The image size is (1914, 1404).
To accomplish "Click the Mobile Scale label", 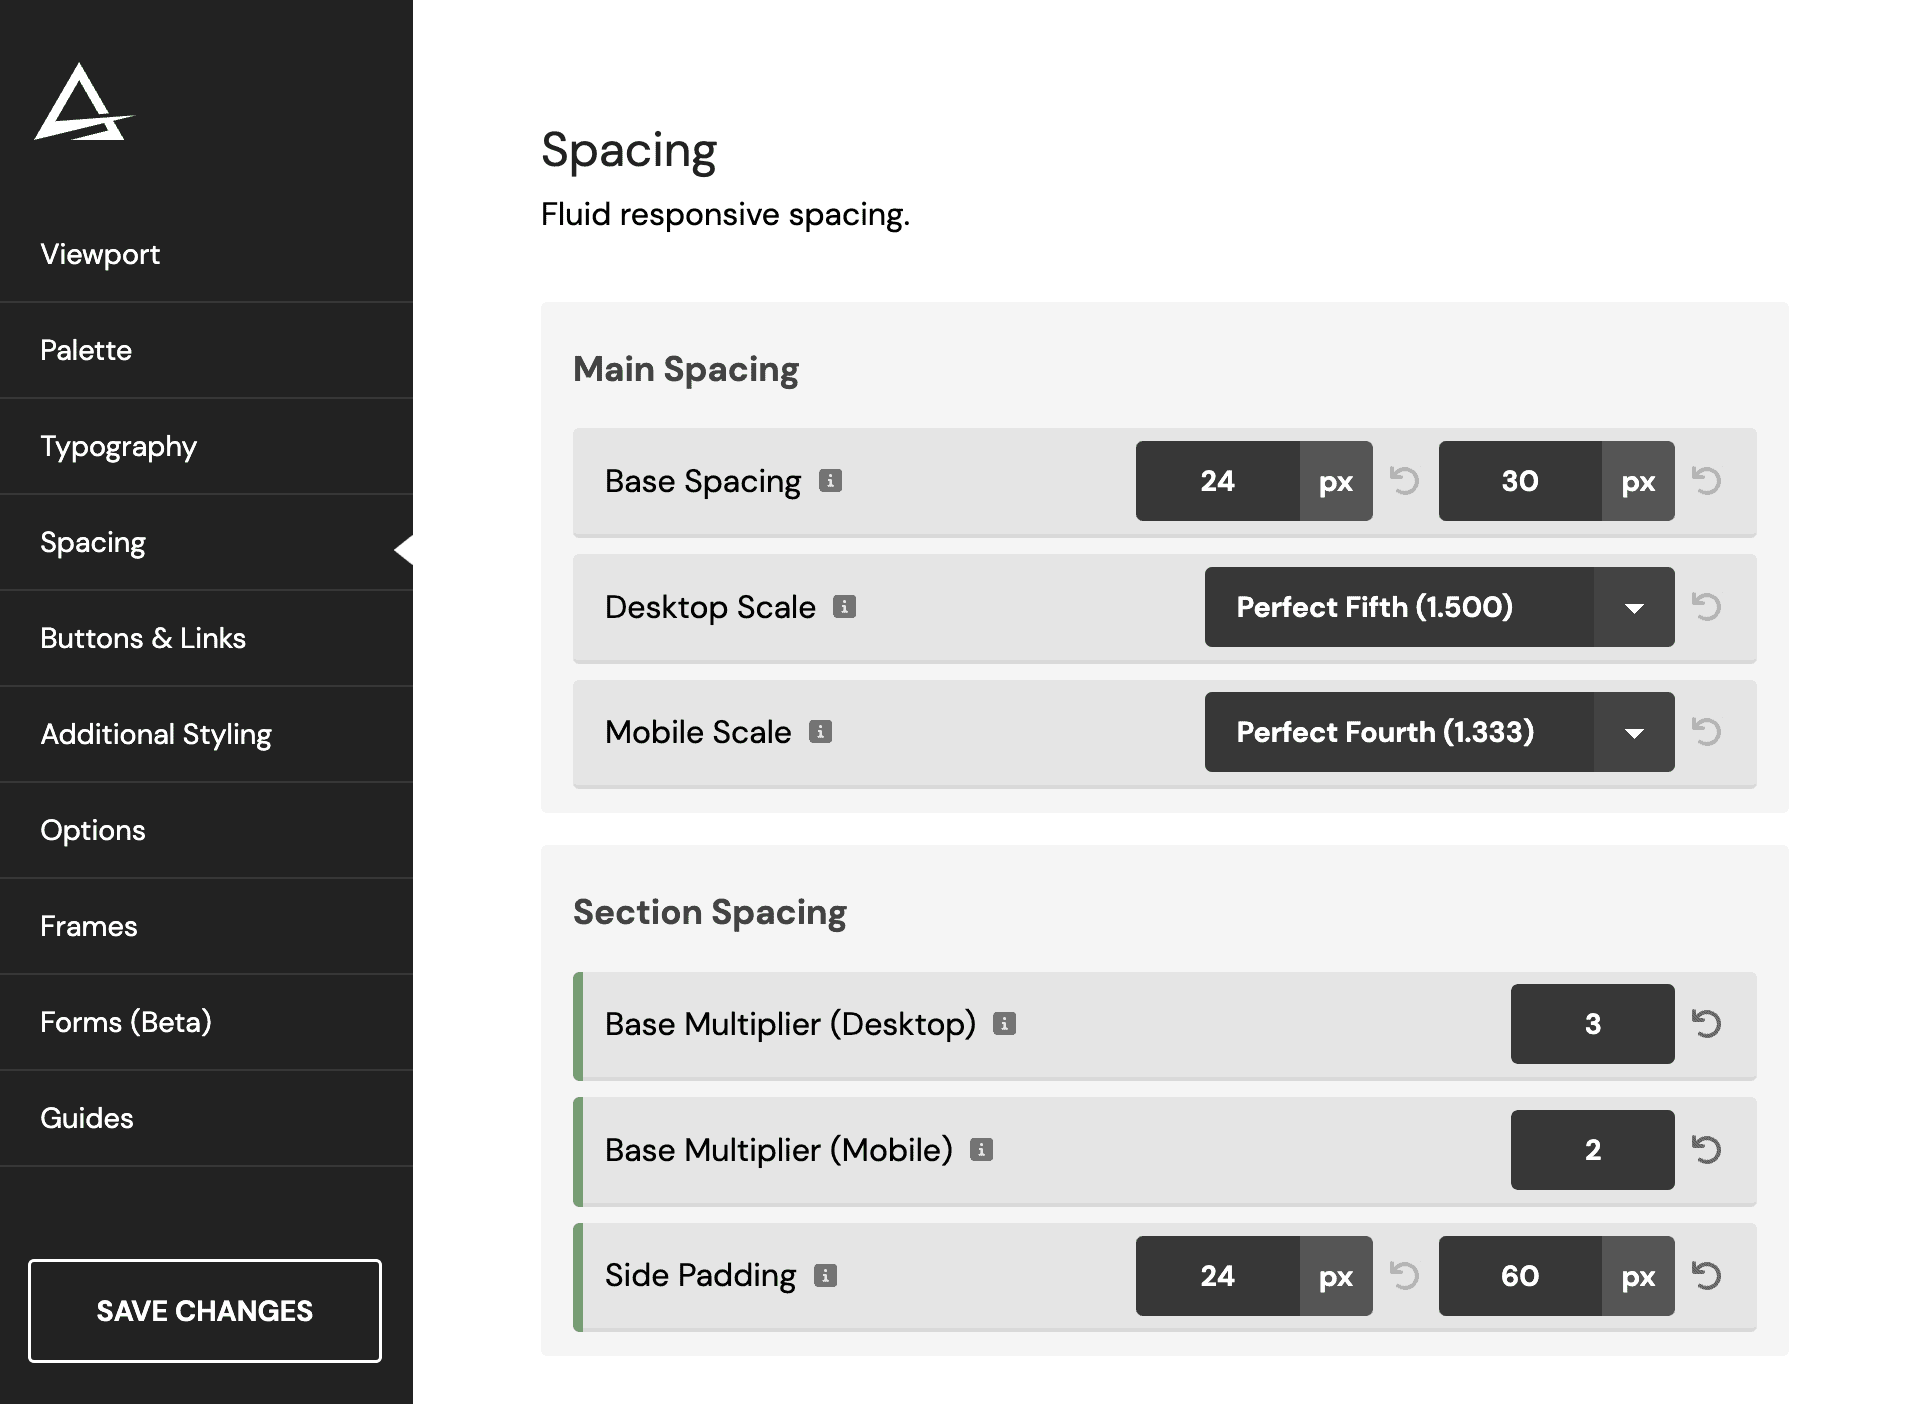I will (698, 732).
